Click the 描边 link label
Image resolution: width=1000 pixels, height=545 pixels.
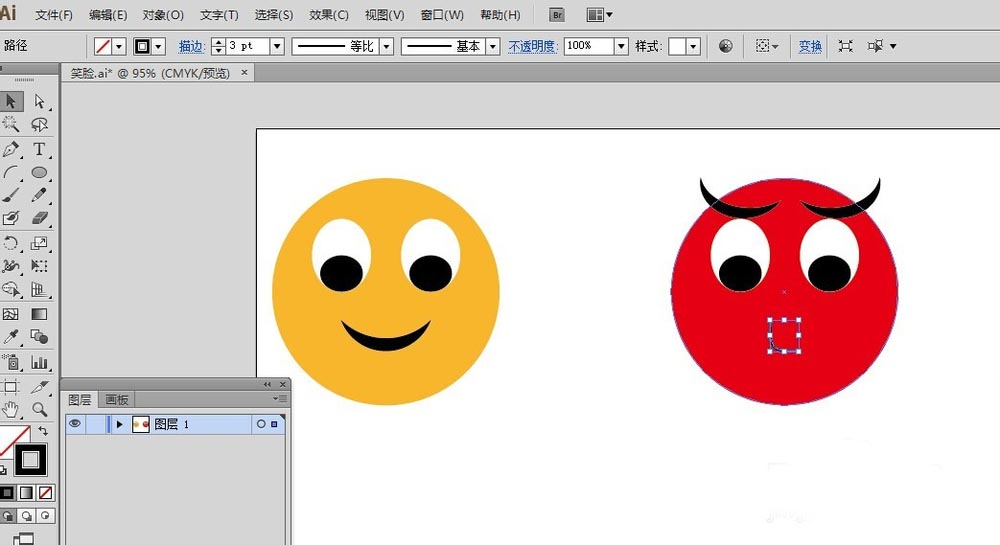click(x=191, y=46)
